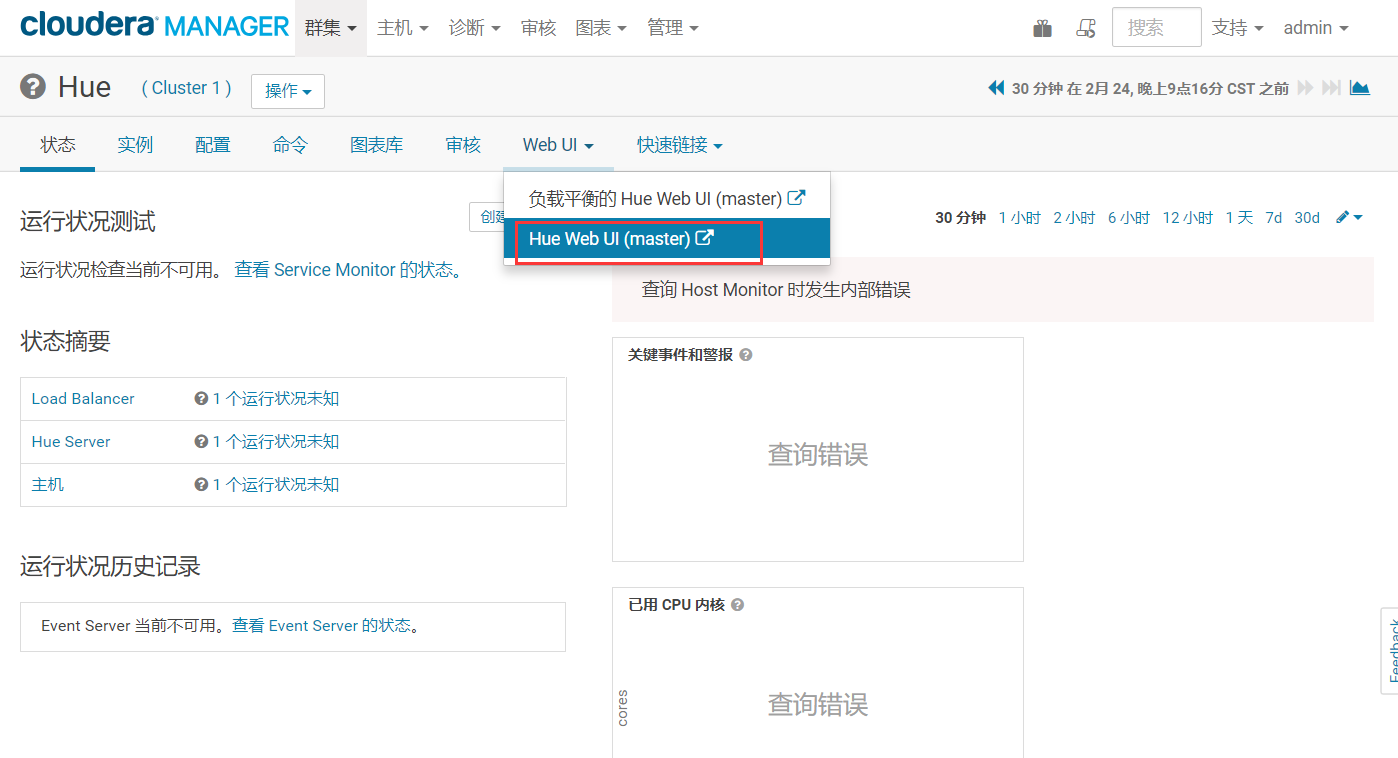Select Hue Web UI (master) menu entry
1398x758 pixels.
(x=667, y=238)
